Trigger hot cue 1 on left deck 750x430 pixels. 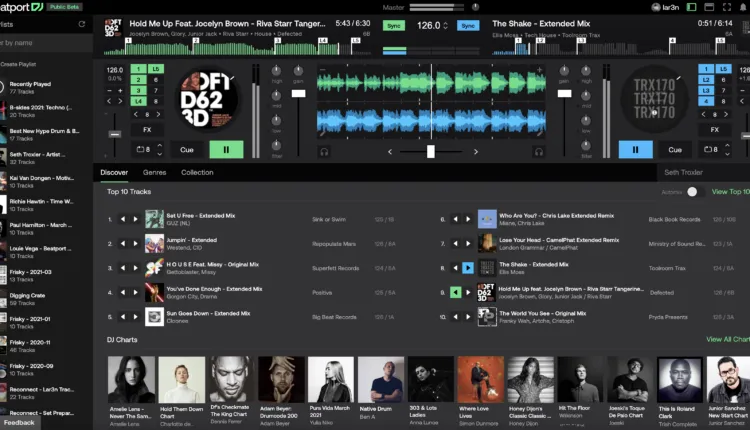click(x=139, y=69)
